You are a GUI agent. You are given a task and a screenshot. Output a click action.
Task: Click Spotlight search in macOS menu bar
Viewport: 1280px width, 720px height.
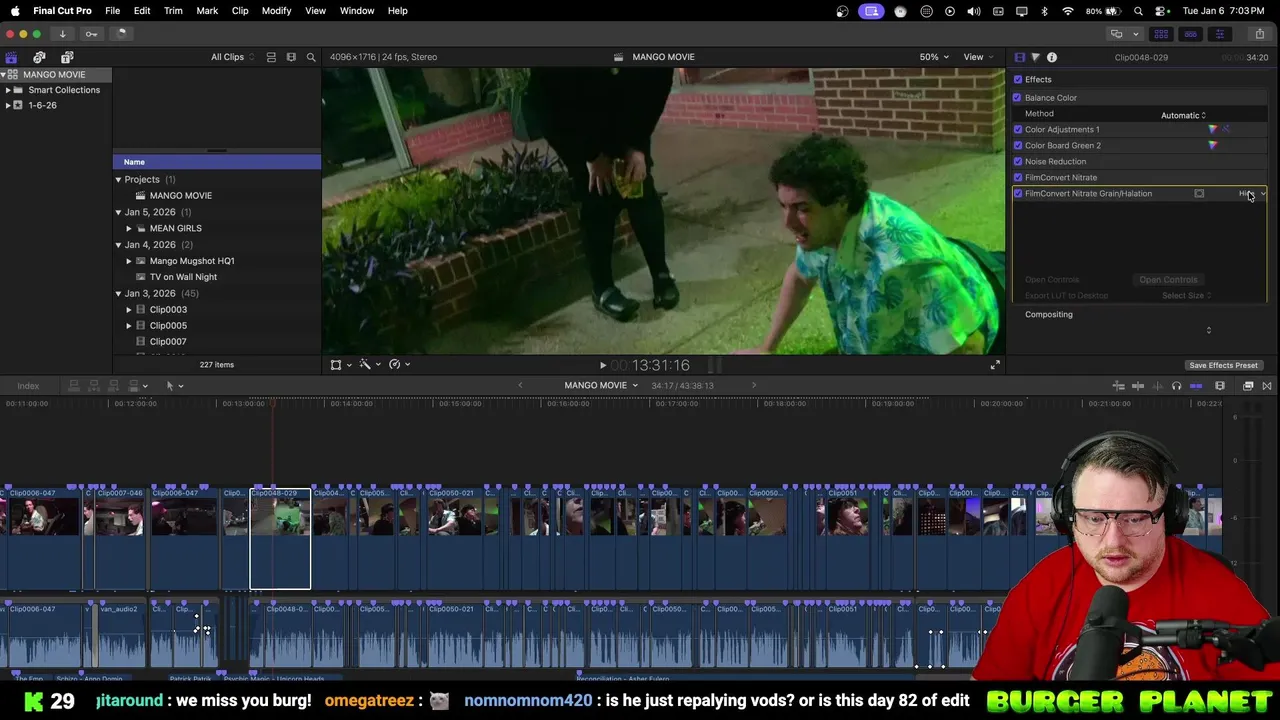tap(1138, 11)
